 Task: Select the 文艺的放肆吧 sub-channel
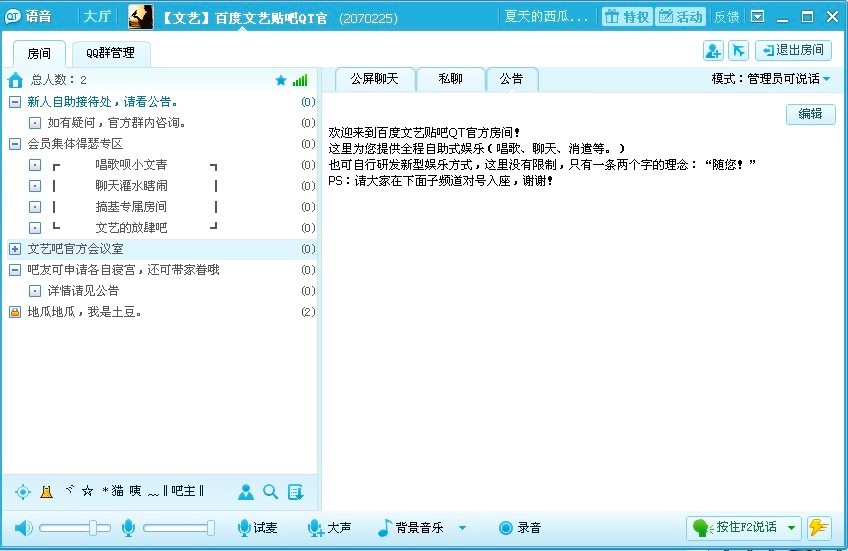point(131,228)
